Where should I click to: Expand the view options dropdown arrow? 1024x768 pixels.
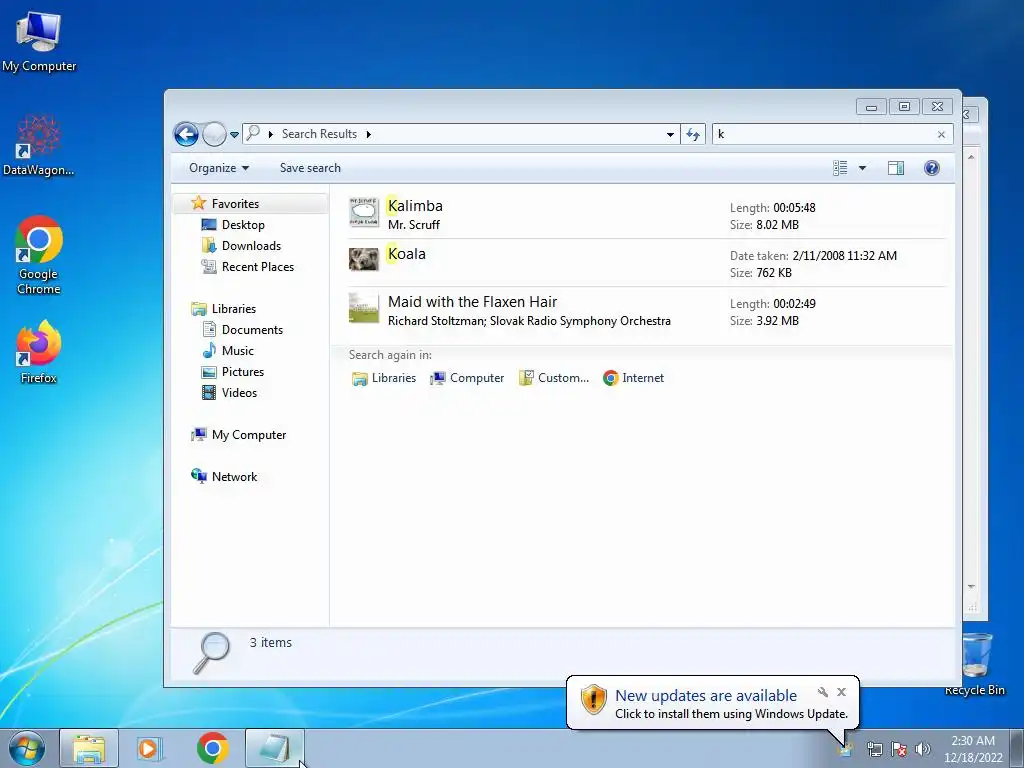tap(862, 168)
